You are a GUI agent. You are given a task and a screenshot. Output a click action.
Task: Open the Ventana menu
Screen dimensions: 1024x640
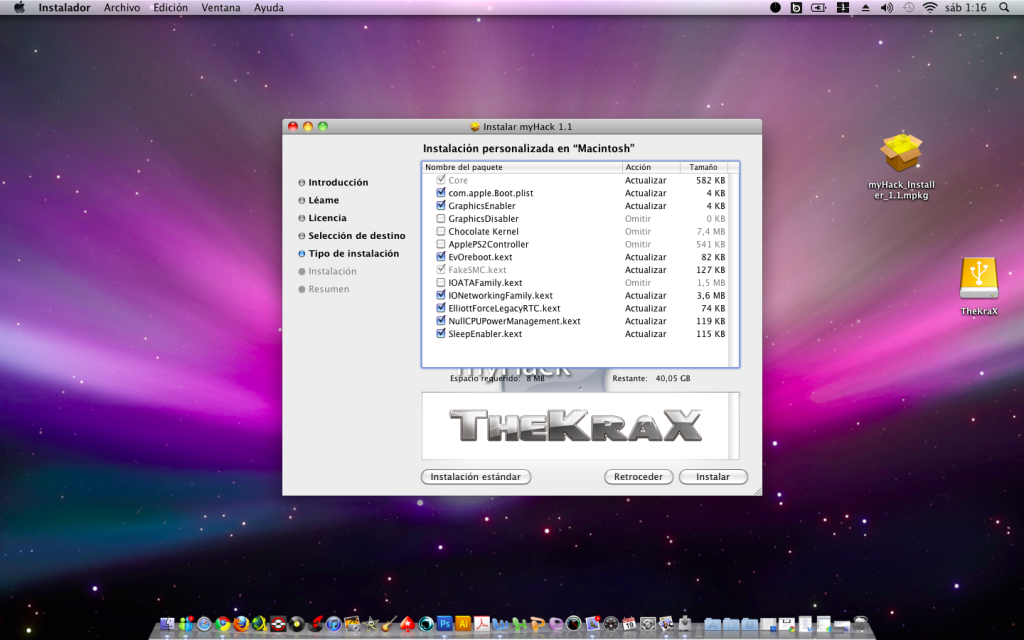point(221,8)
